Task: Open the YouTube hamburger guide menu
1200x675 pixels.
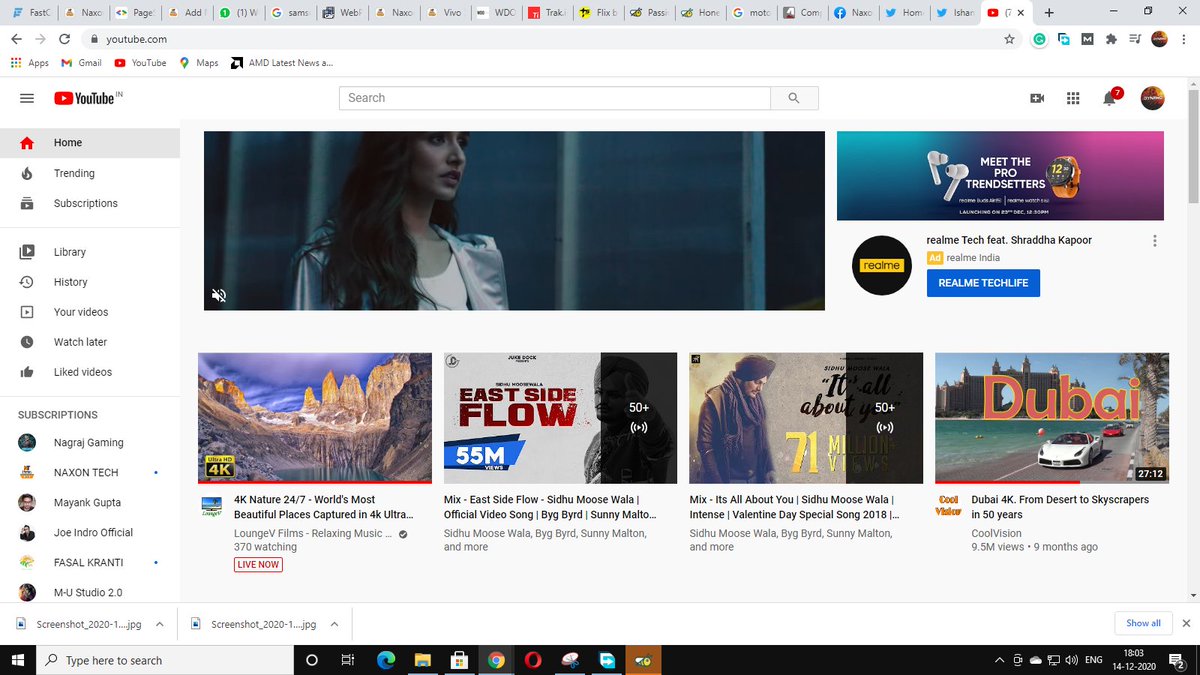Action: pyautogui.click(x=27, y=98)
